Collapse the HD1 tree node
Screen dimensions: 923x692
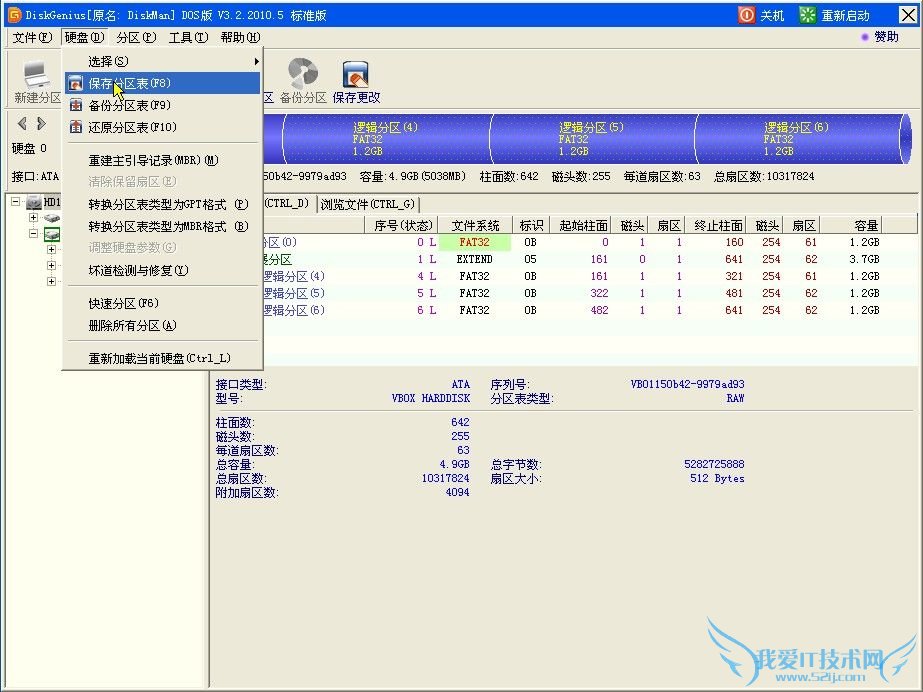[x=15, y=201]
